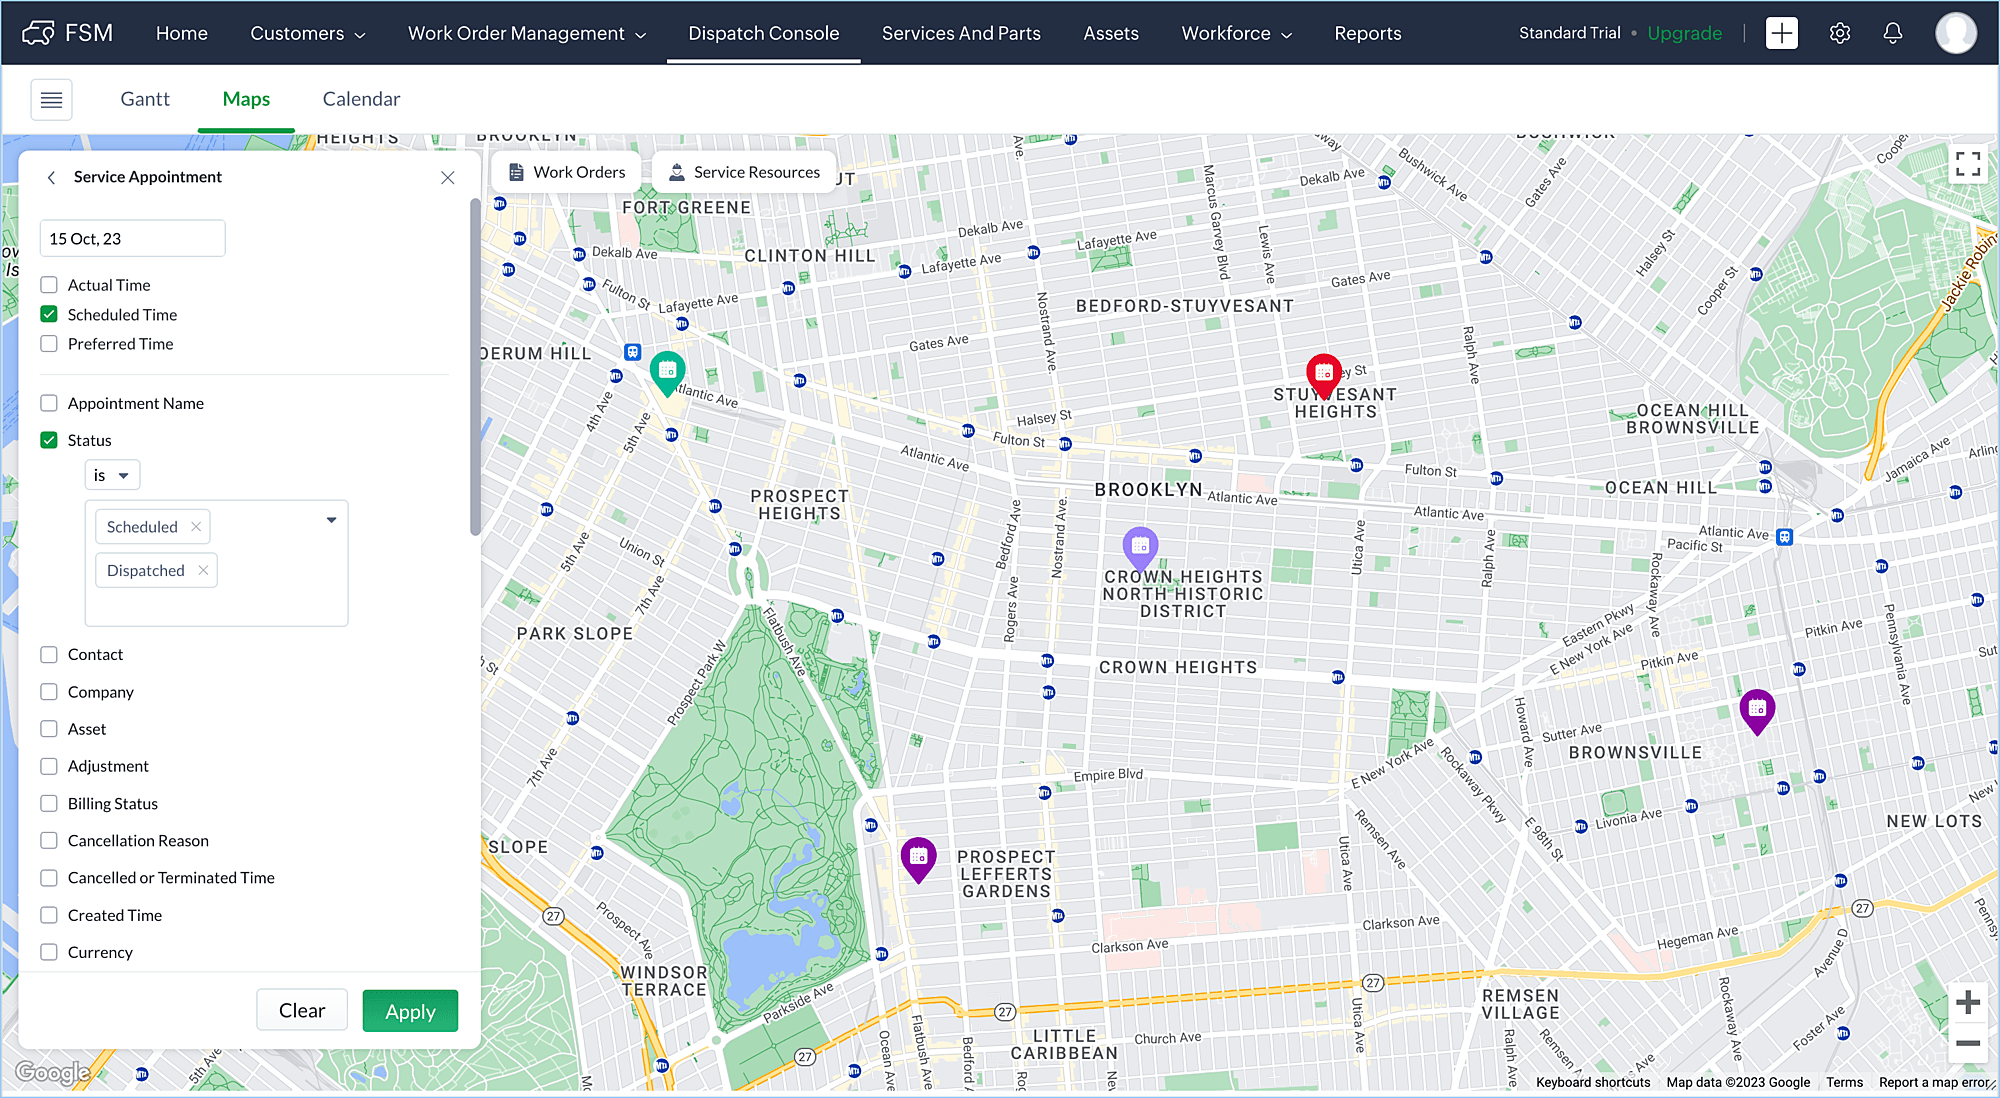The height and width of the screenshot is (1098, 2000).
Task: Toggle map fullscreen view
Action: (1967, 164)
